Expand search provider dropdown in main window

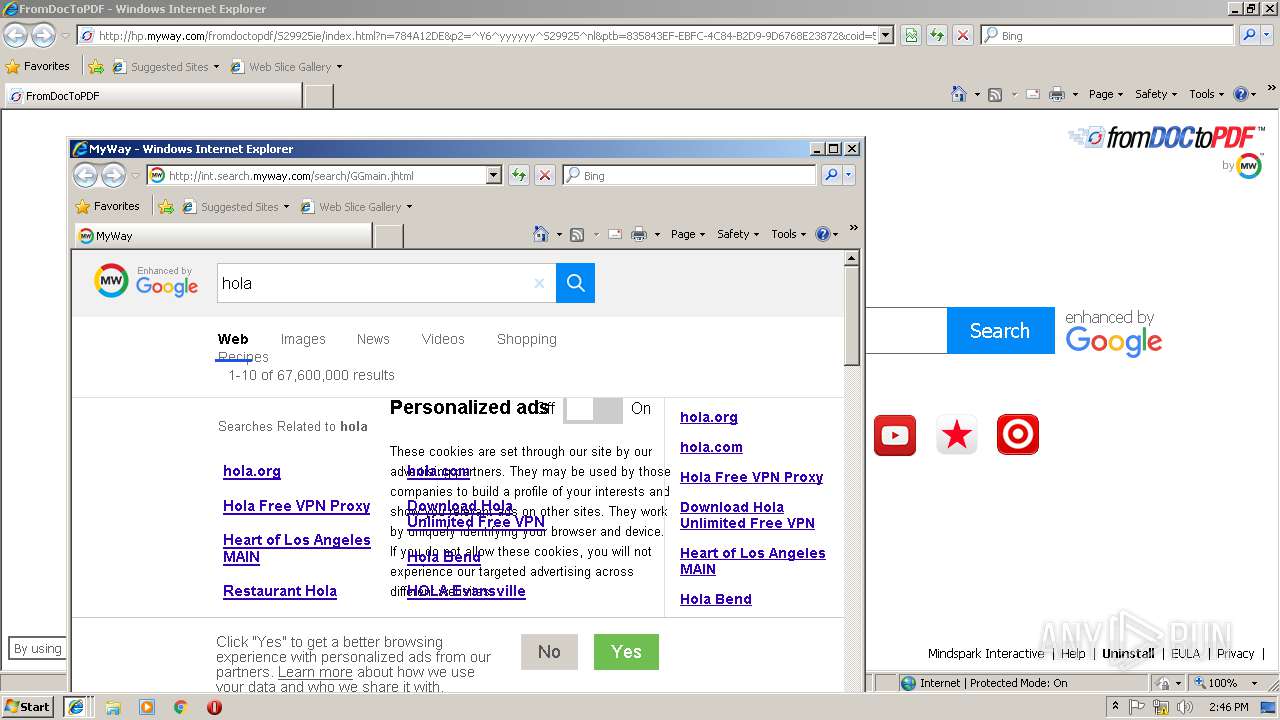click(x=1267, y=35)
